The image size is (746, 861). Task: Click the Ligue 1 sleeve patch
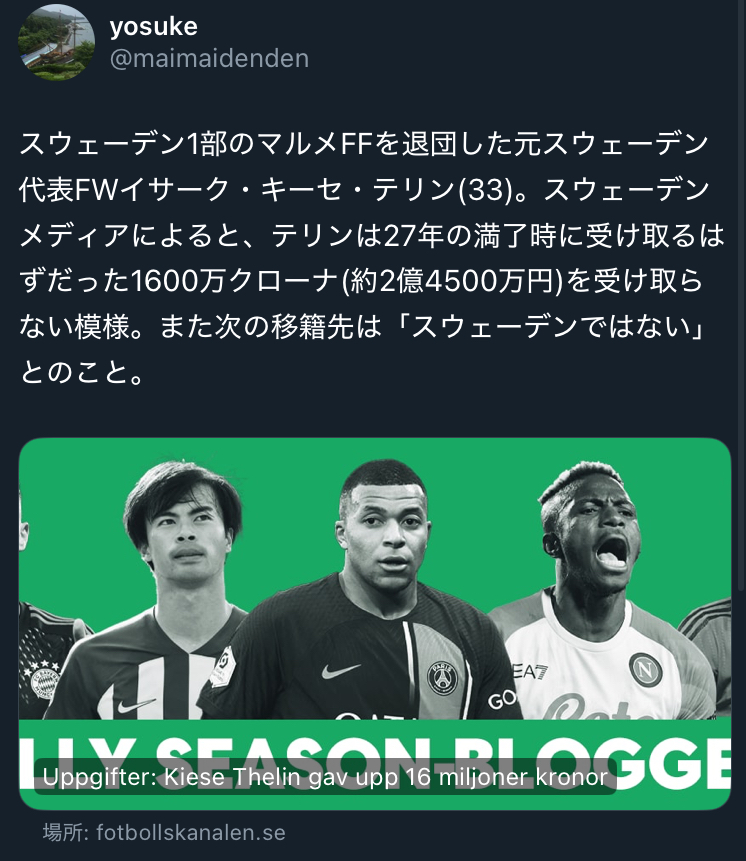coord(224,666)
